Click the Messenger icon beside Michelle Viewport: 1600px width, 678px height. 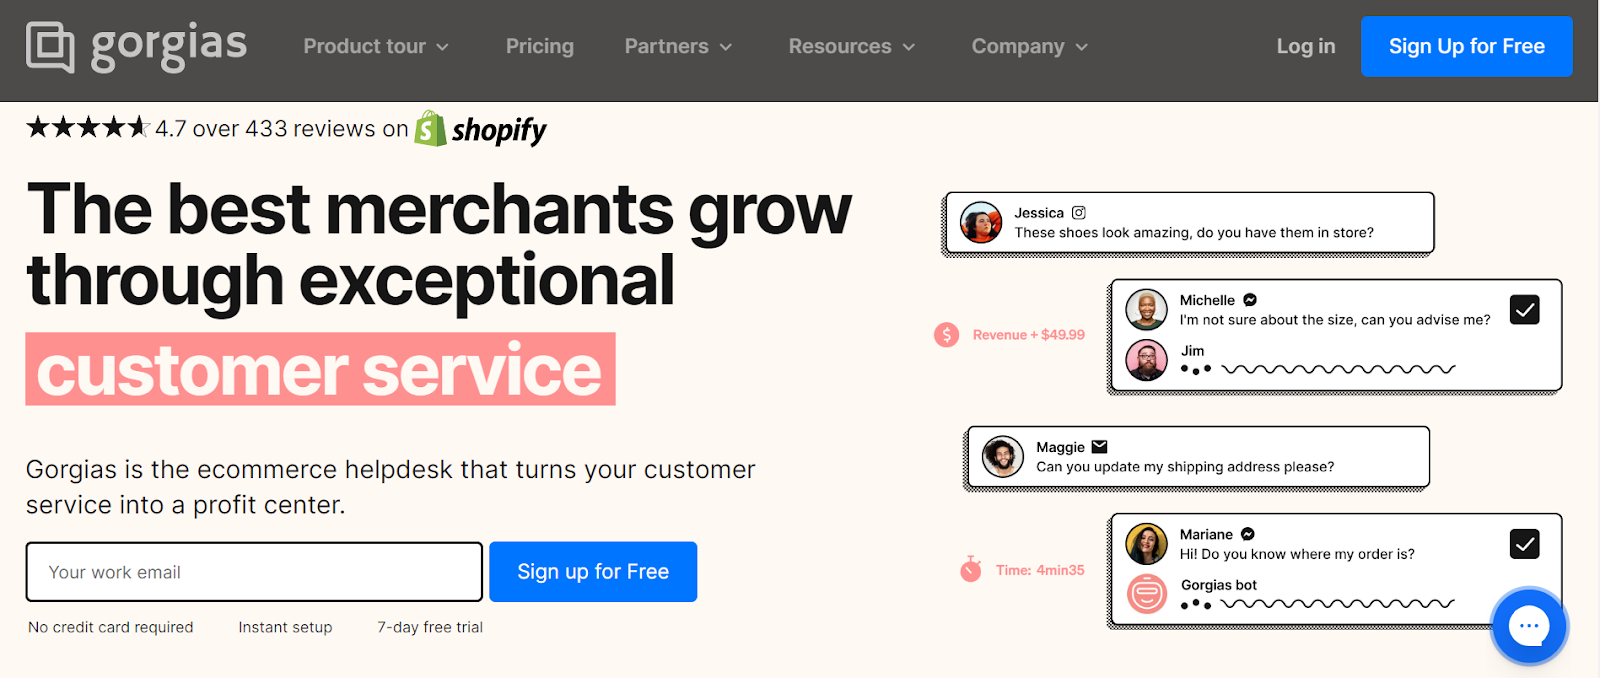1250,300
